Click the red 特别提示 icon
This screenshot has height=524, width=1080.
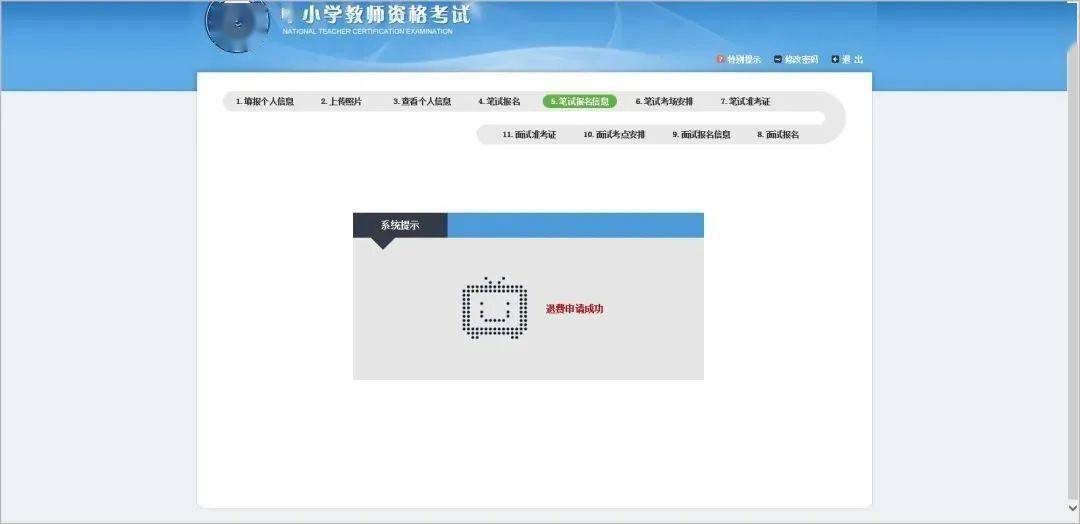click(x=720, y=60)
